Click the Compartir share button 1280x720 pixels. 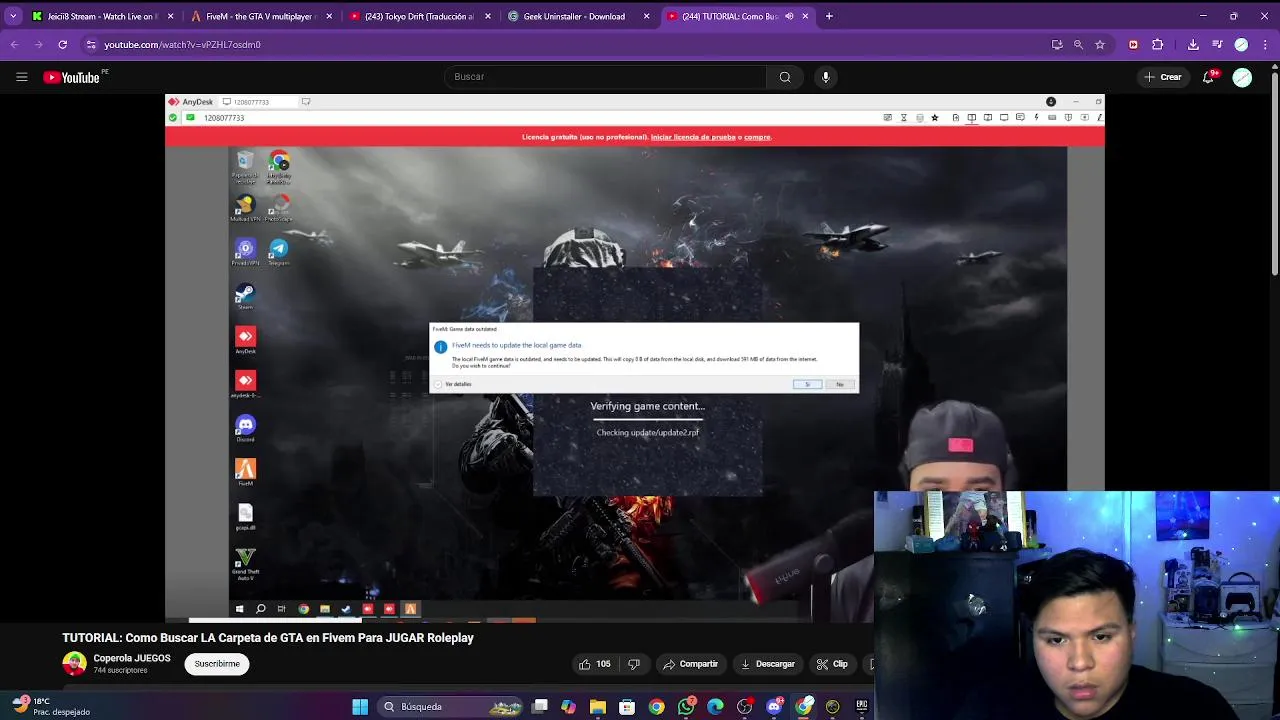pos(690,664)
